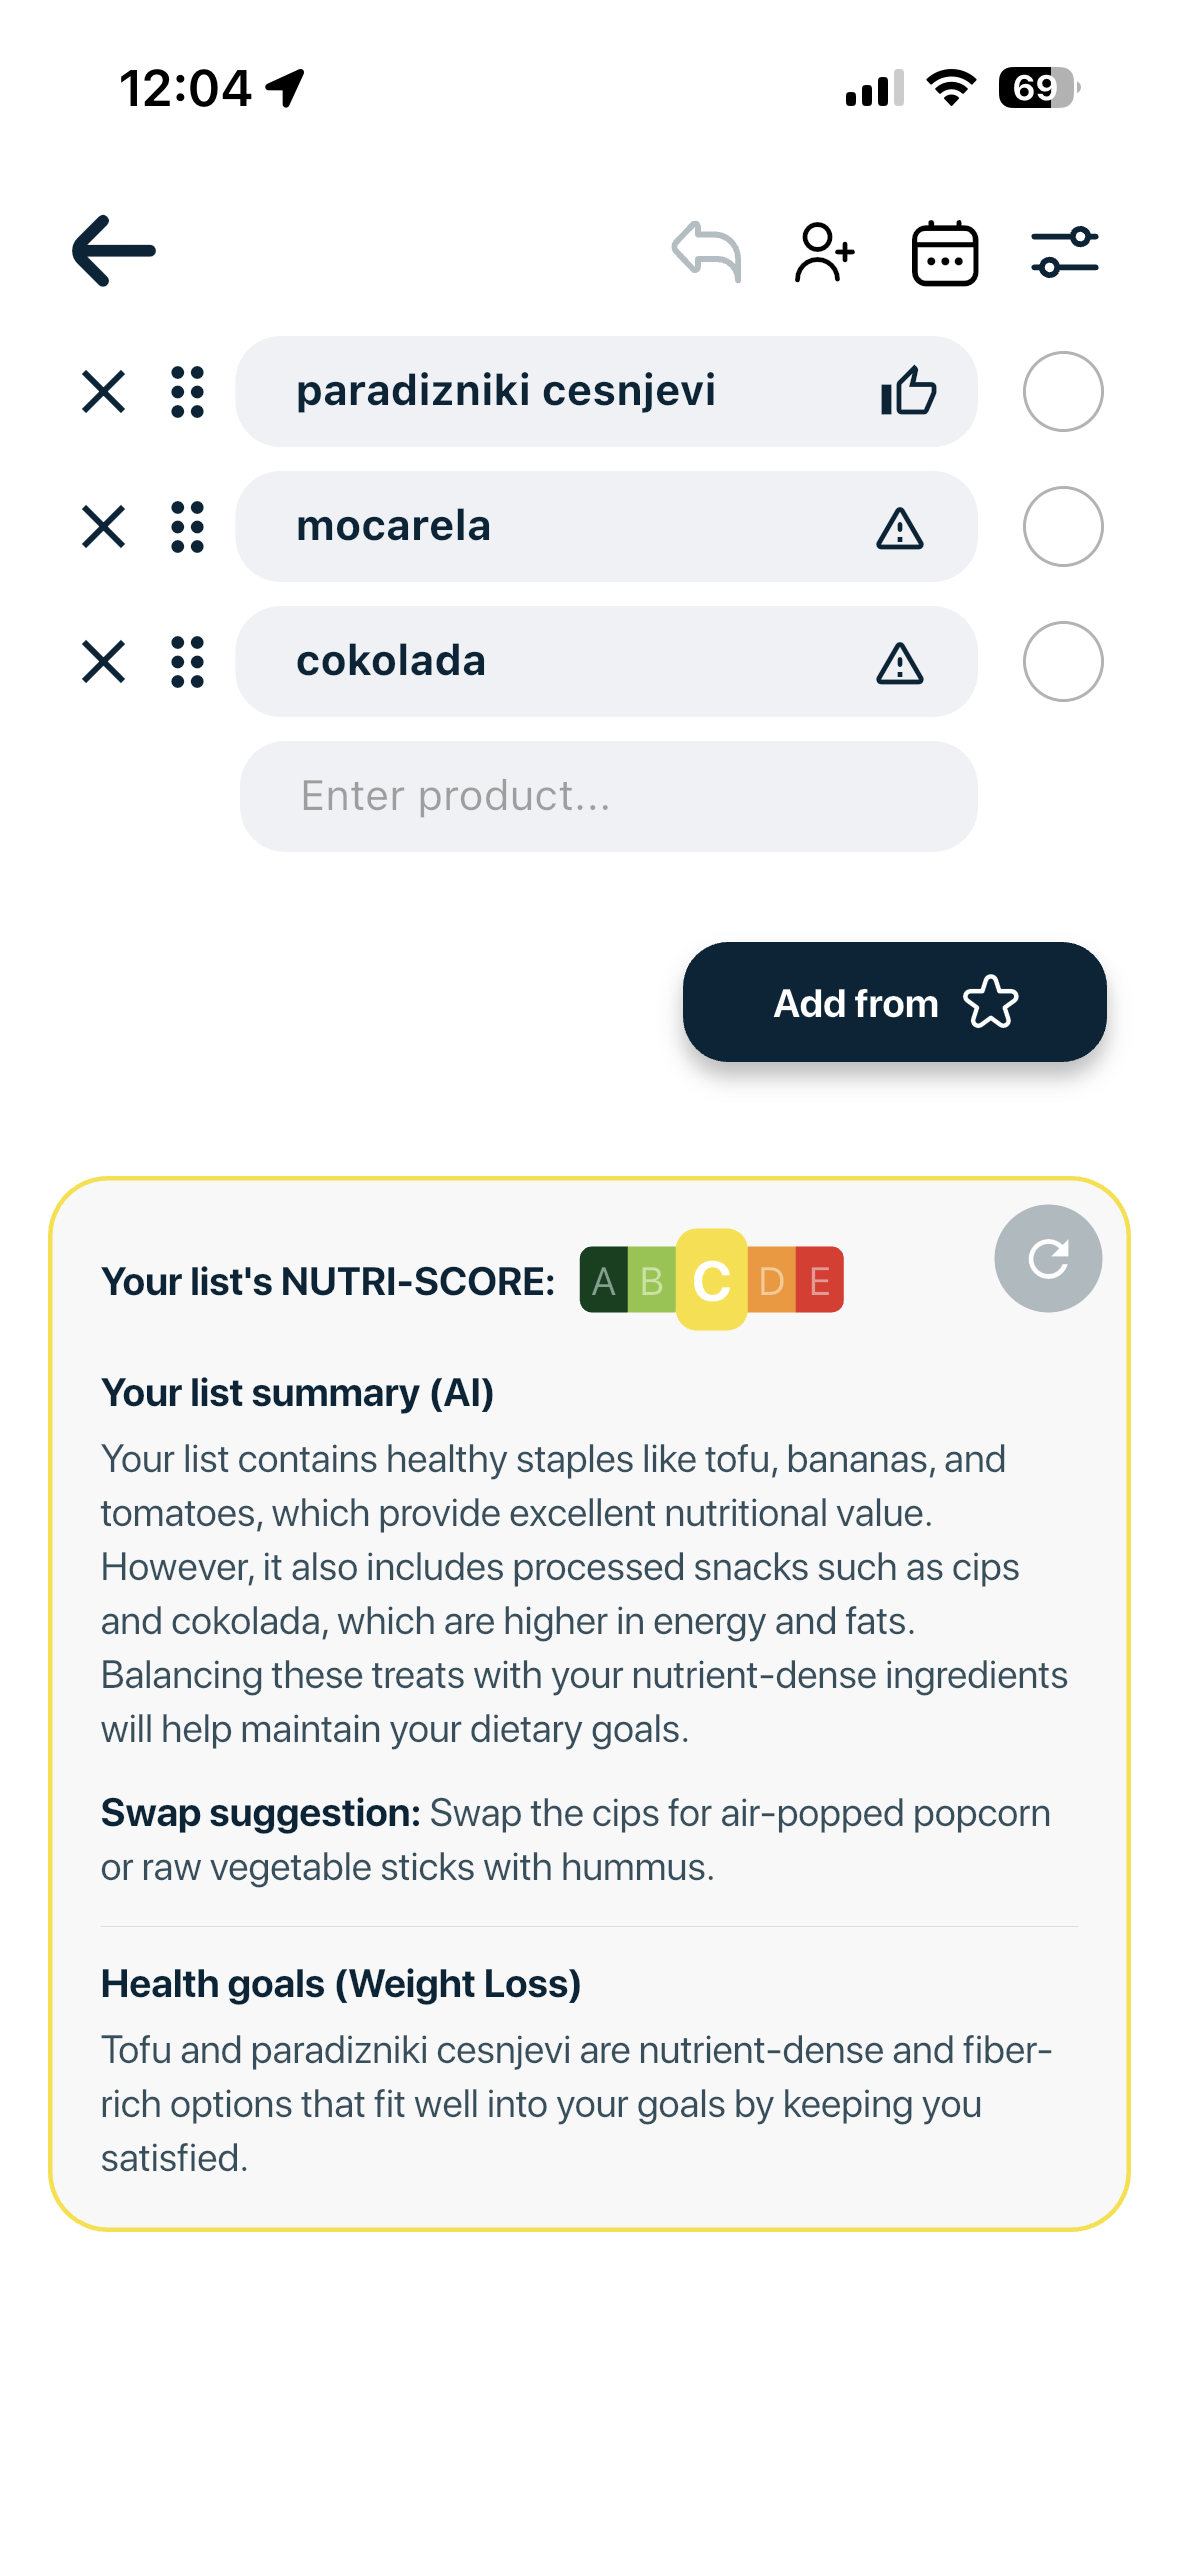Remove paradizniki cesnjevi with its X
Image resolution: width=1179 pixels, height=2556 pixels.
pyautogui.click(x=103, y=391)
